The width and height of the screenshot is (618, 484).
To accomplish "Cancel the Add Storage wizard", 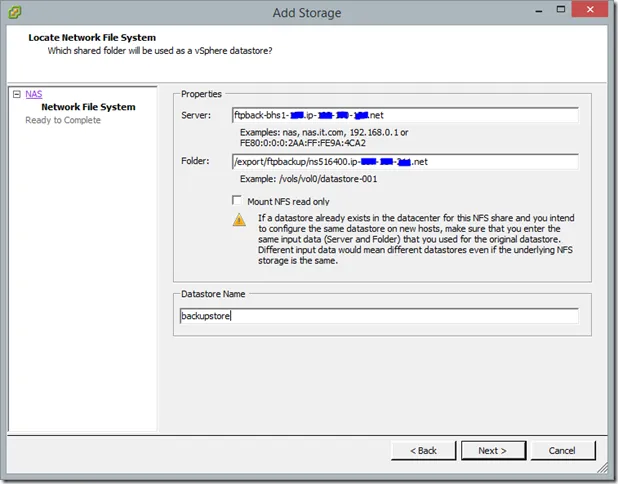I will click(562, 450).
